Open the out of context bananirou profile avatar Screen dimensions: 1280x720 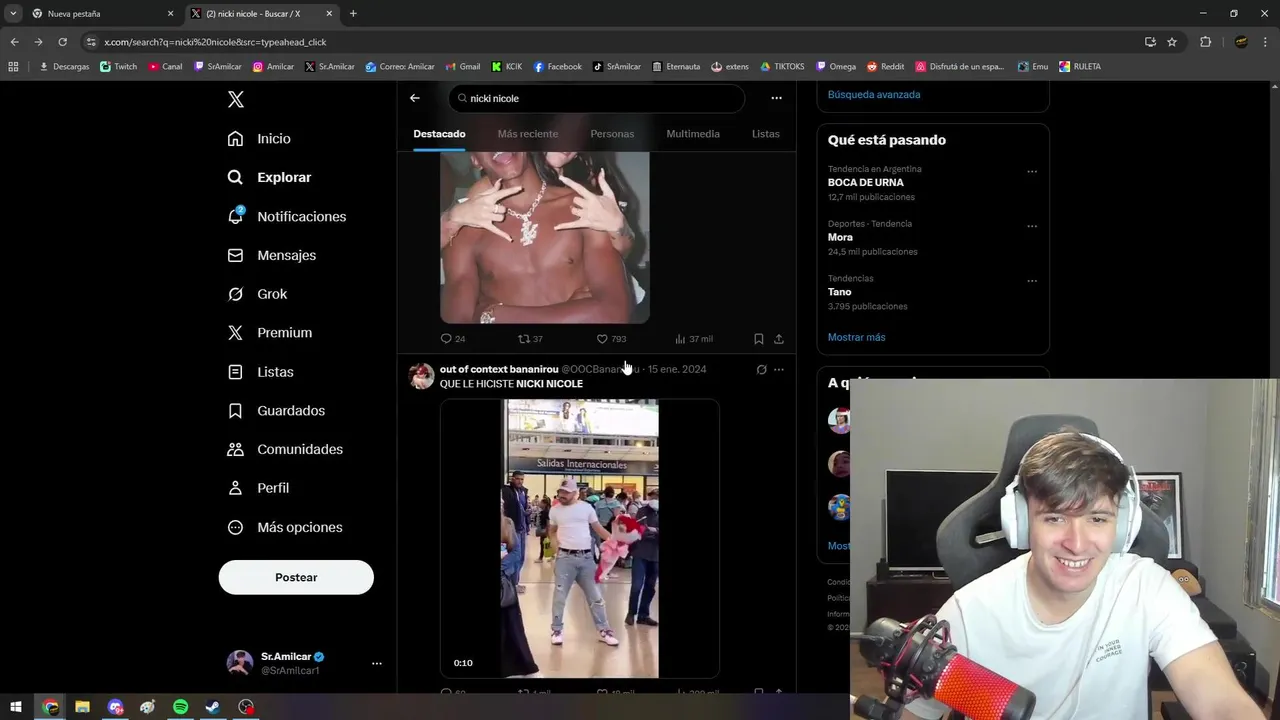422,376
